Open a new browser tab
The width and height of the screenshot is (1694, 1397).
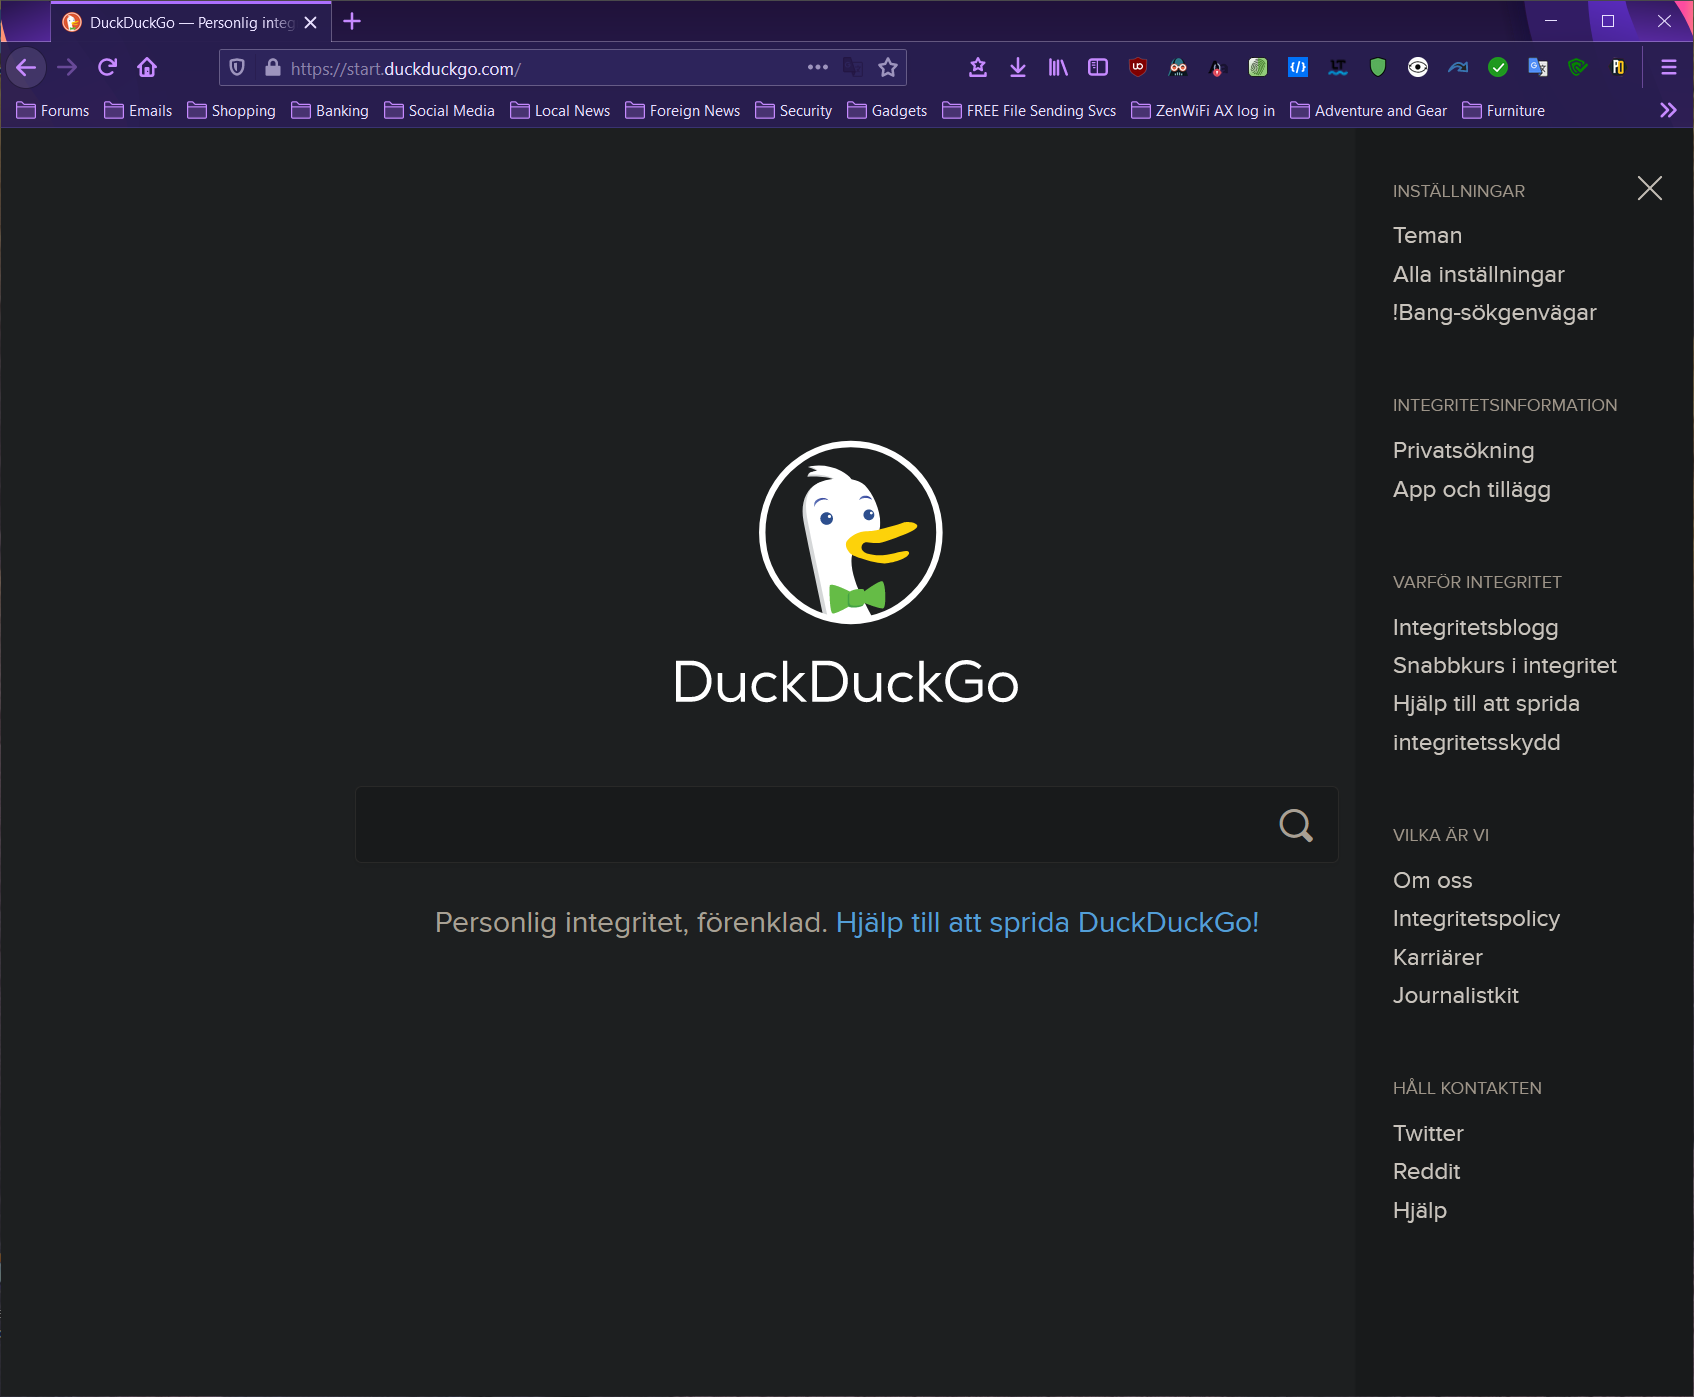[352, 22]
